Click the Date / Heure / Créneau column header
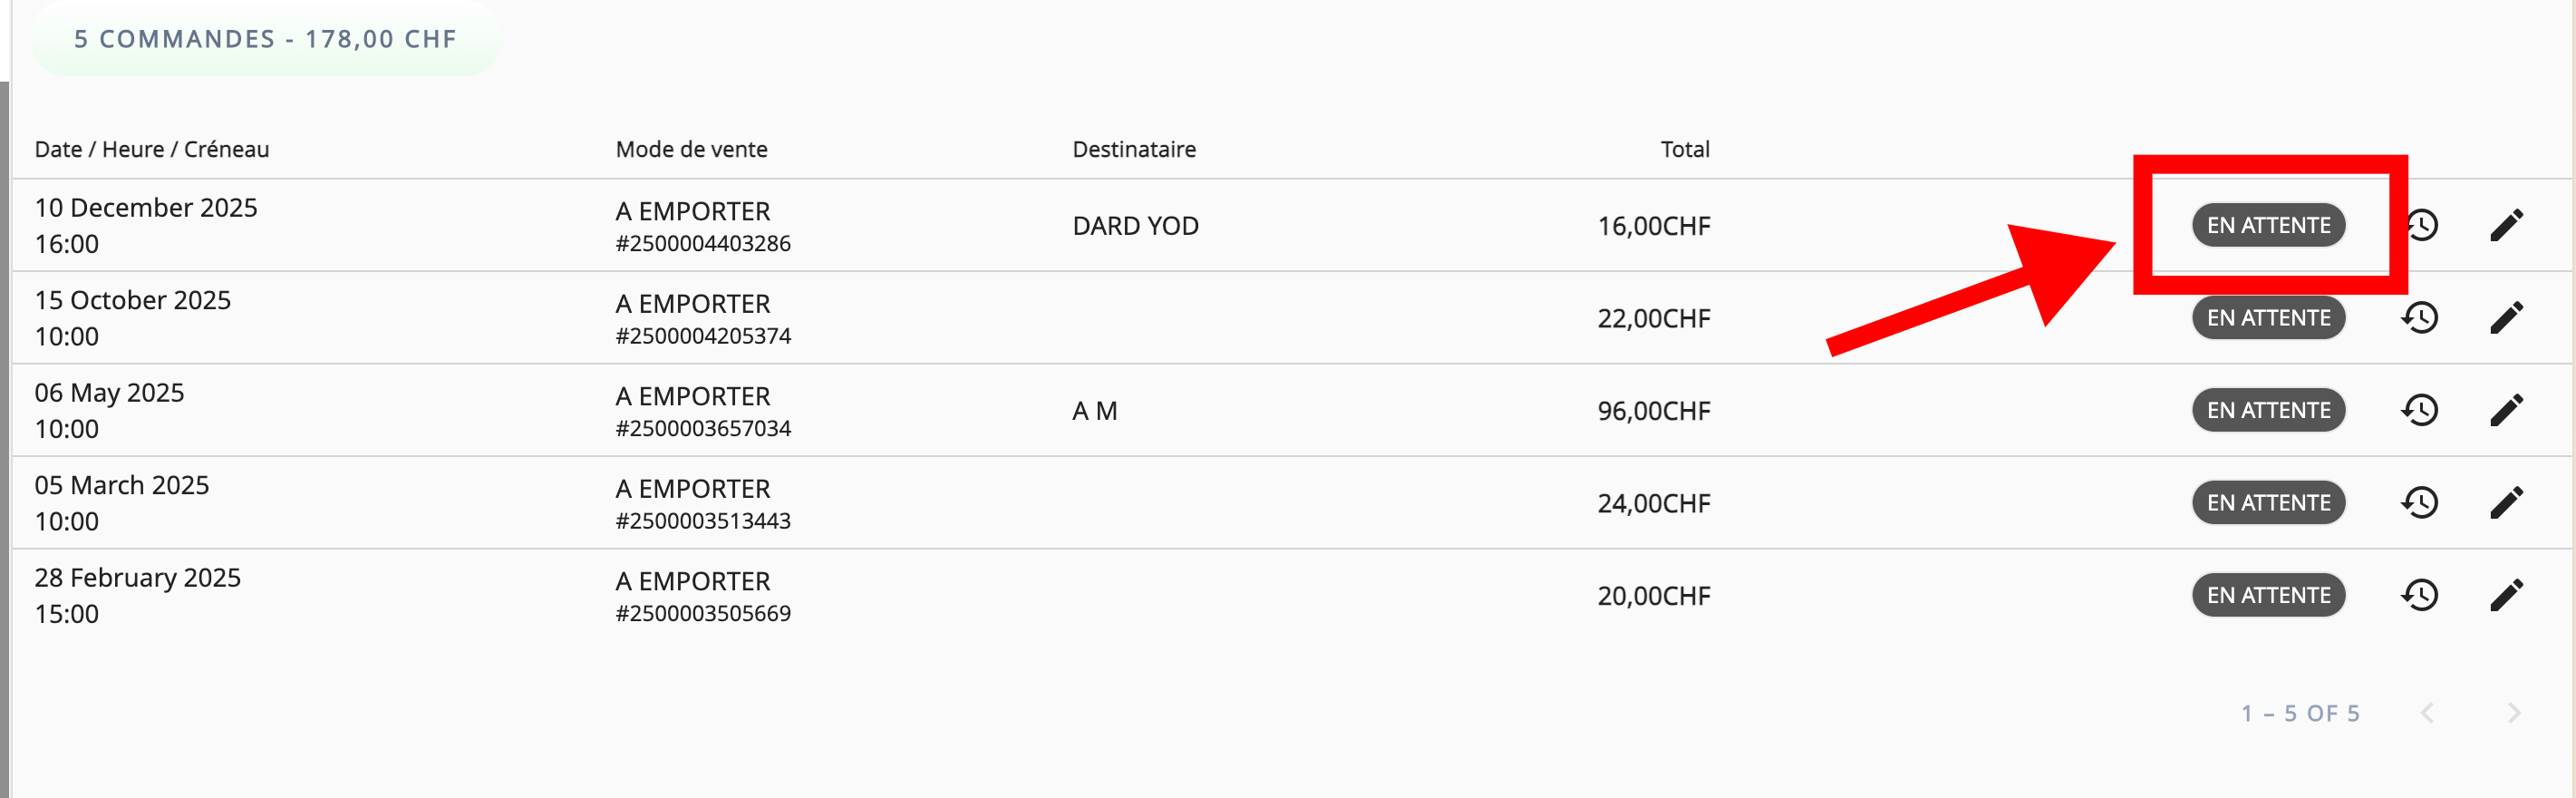Viewport: 2576px width, 798px height. 152,149
